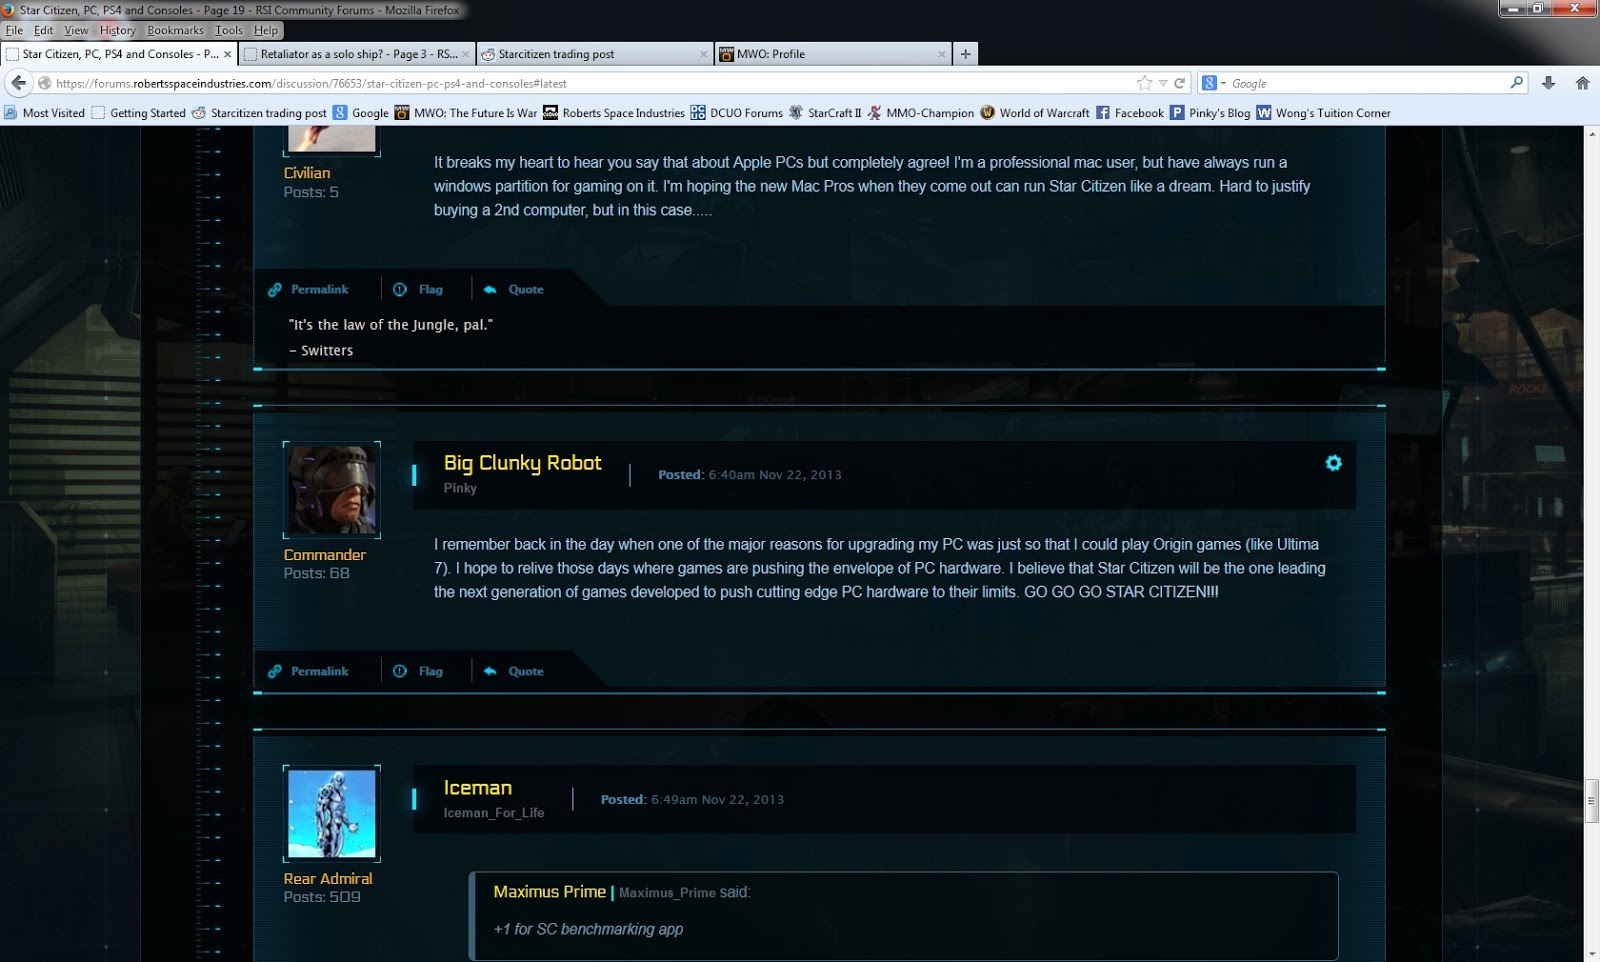This screenshot has width=1600, height=962.
Task: Click Iceman's avatar image
Action: point(331,813)
